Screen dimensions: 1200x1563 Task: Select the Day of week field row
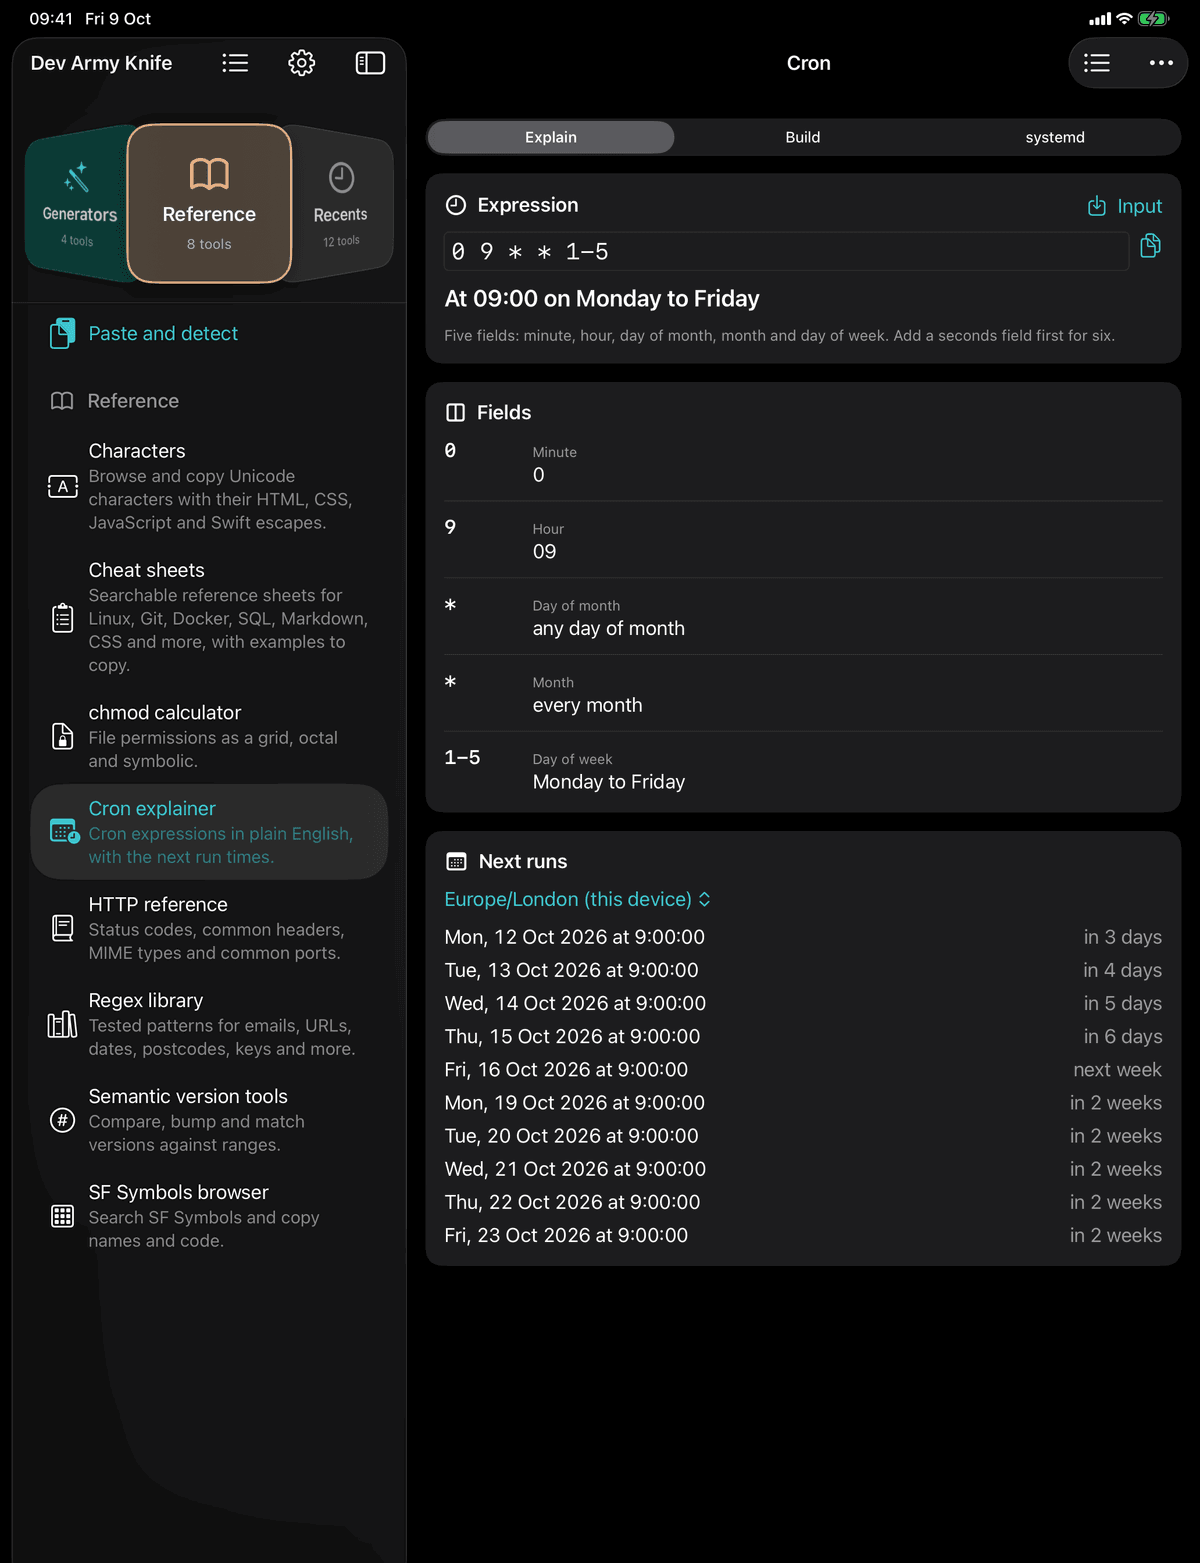pyautogui.click(x=803, y=771)
